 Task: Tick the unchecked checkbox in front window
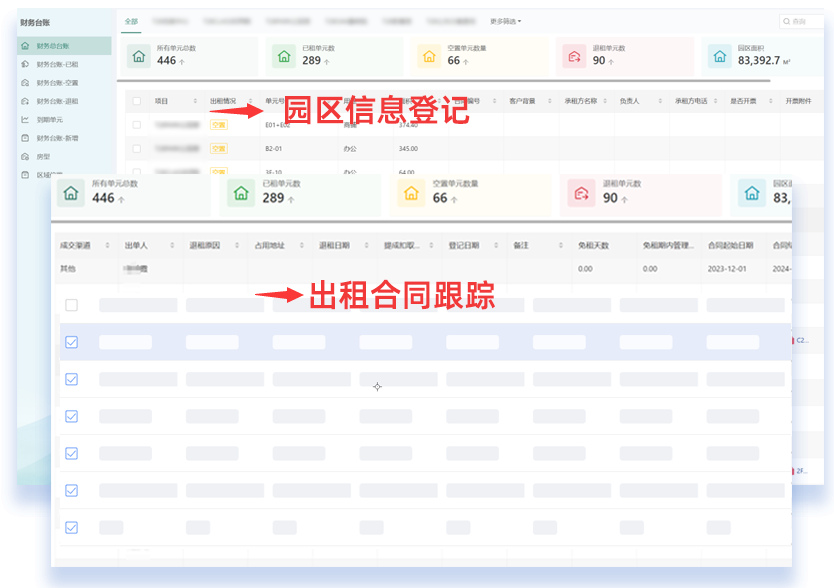point(71,305)
